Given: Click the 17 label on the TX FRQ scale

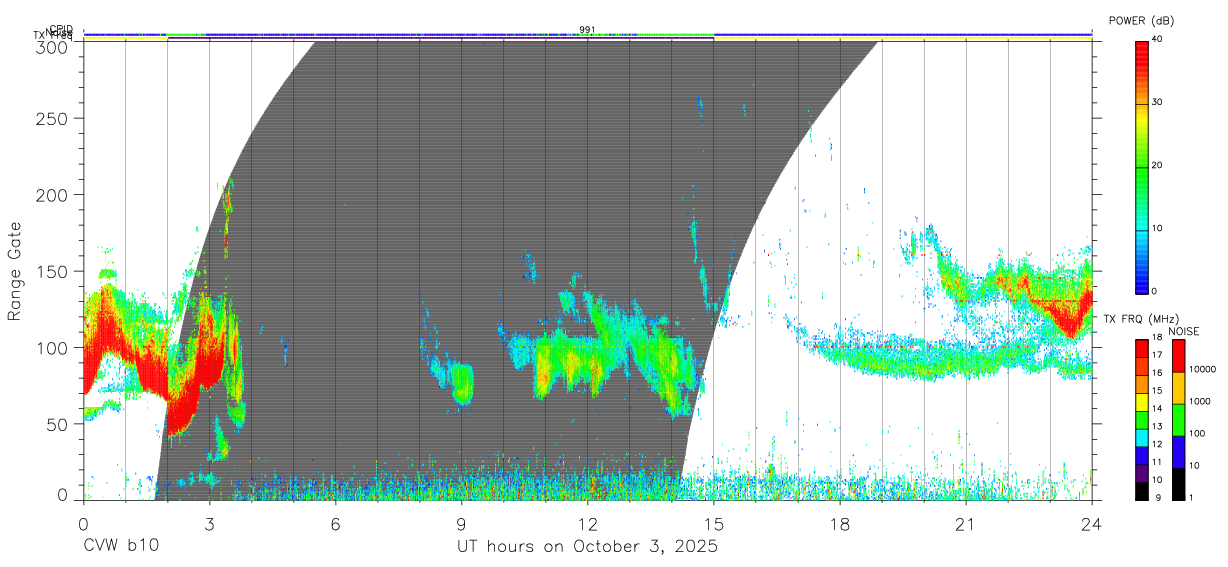Looking at the screenshot, I should 1156,356.
